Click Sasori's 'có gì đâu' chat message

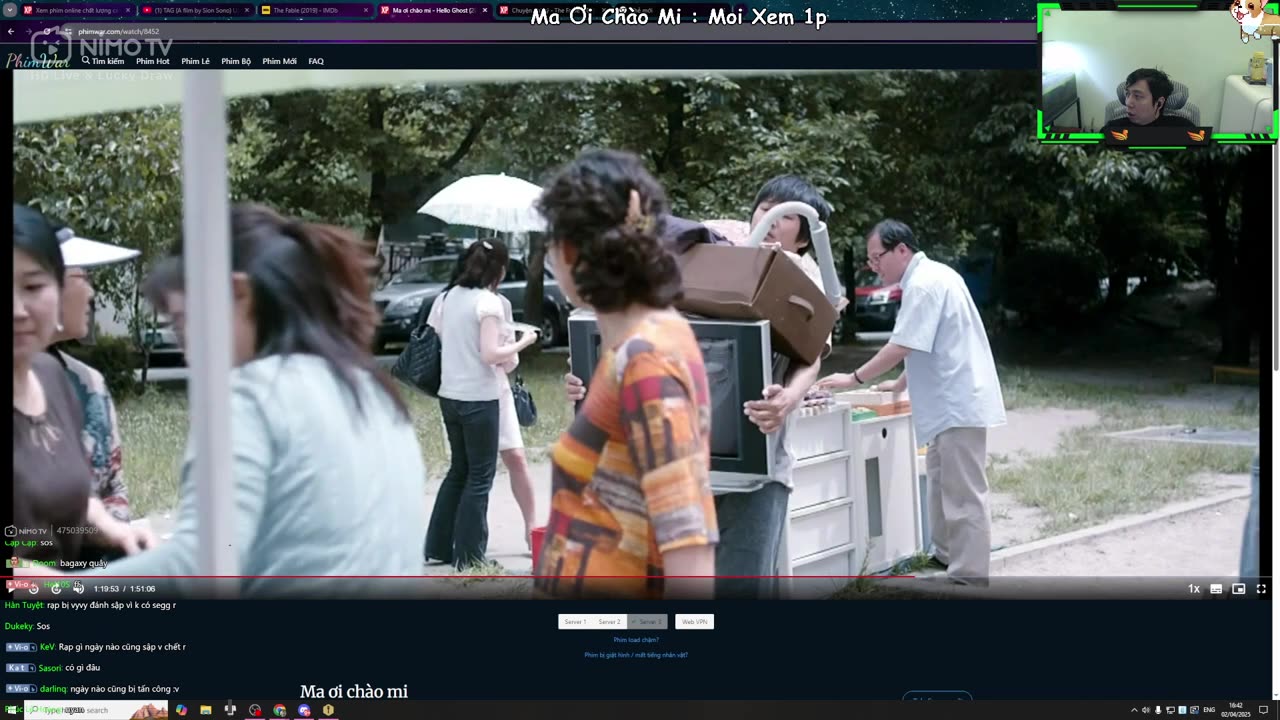(x=53, y=668)
